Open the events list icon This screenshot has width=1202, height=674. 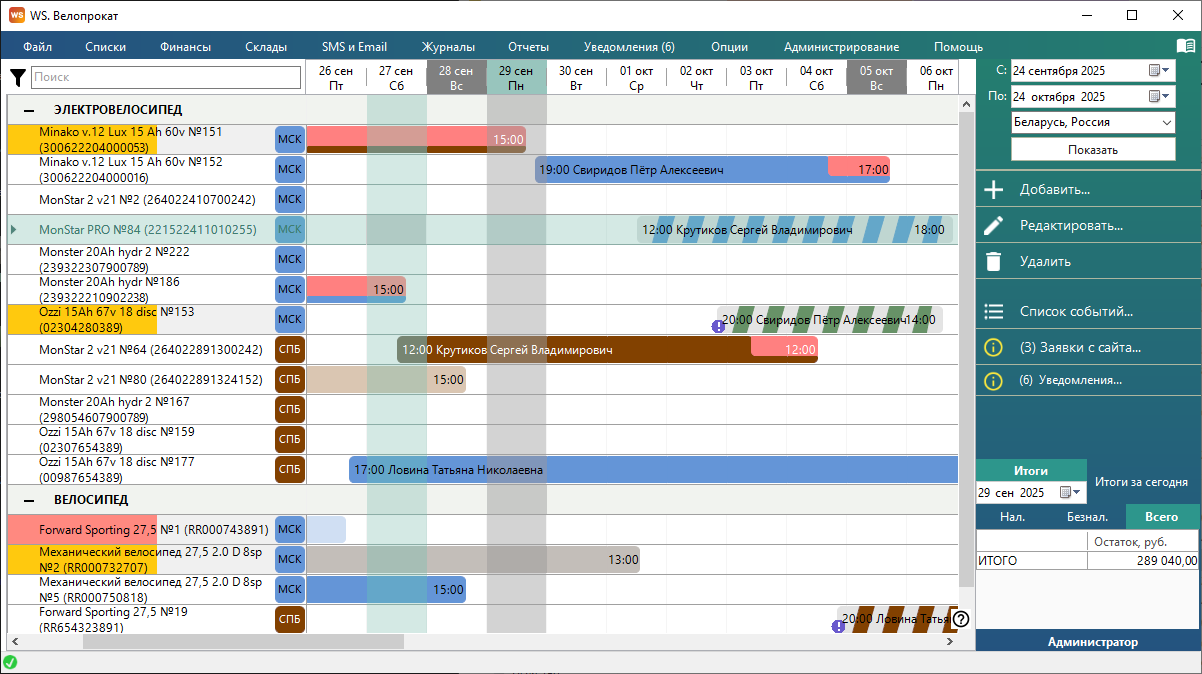click(x=993, y=311)
